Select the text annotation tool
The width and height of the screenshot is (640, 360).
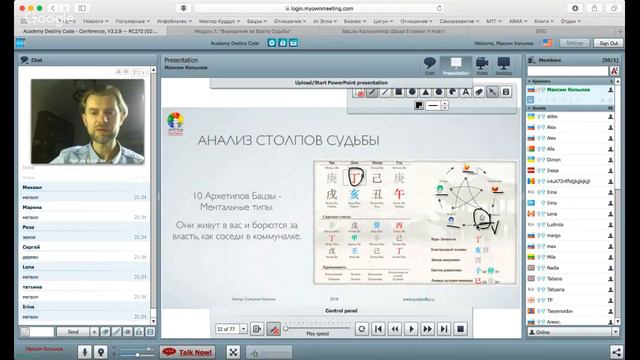[466, 92]
